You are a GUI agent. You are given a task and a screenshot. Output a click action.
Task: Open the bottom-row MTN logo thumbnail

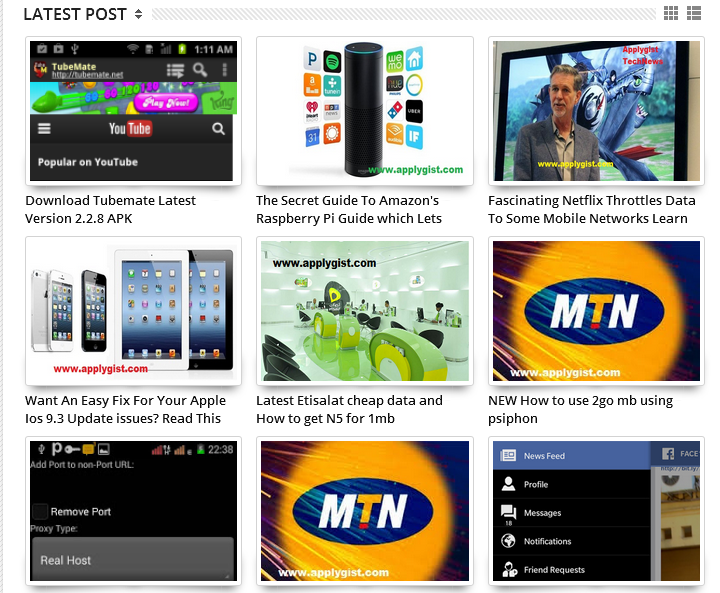[365, 511]
